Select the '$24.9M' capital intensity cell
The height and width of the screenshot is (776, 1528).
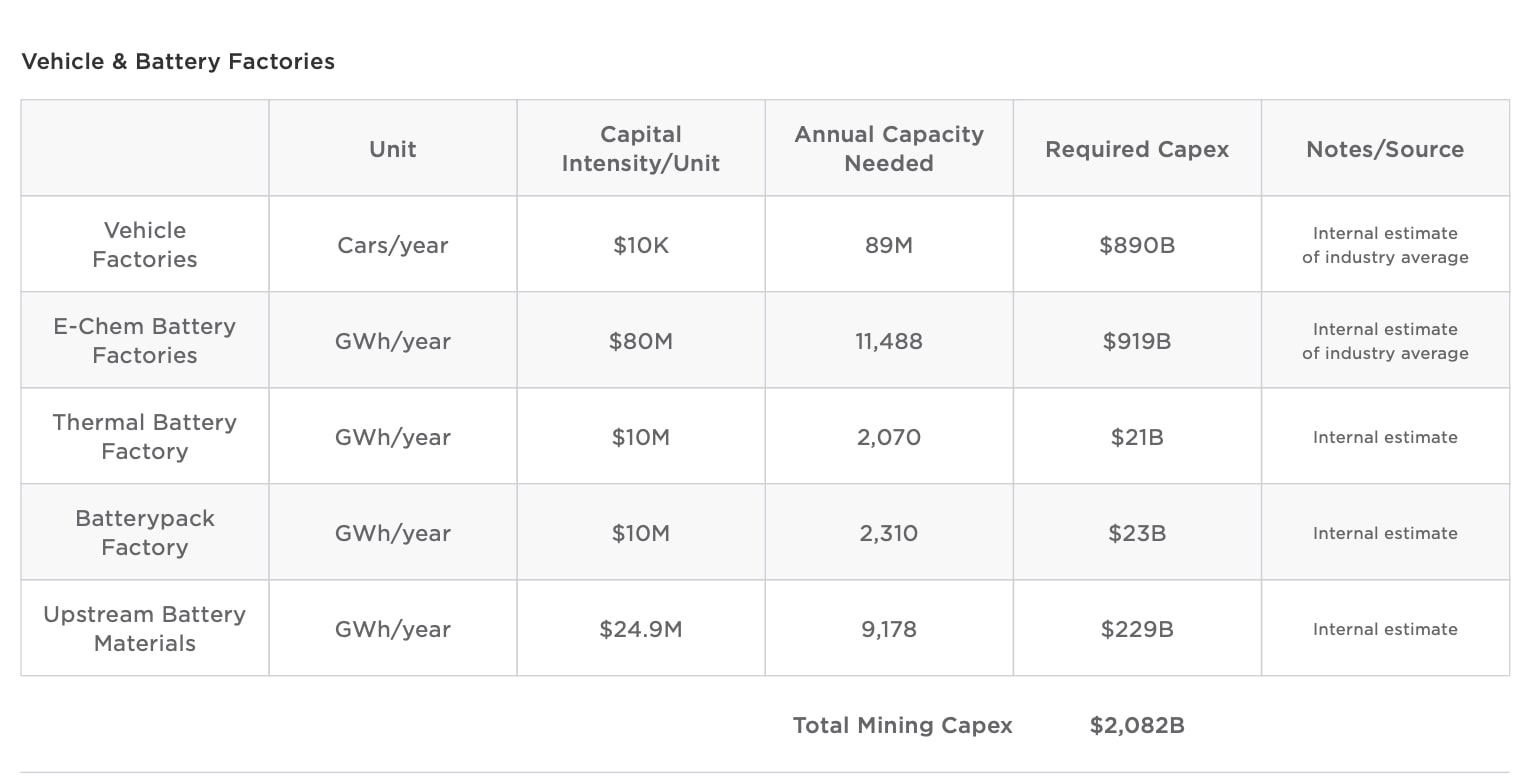point(640,629)
